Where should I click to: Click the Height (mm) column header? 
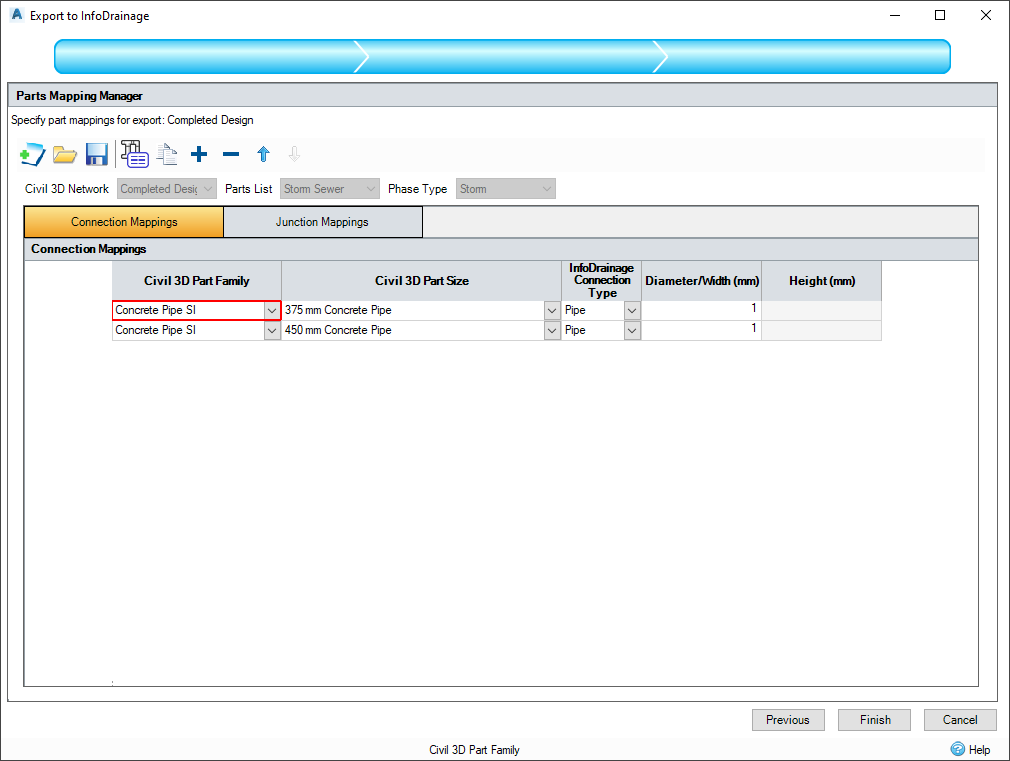[822, 280]
